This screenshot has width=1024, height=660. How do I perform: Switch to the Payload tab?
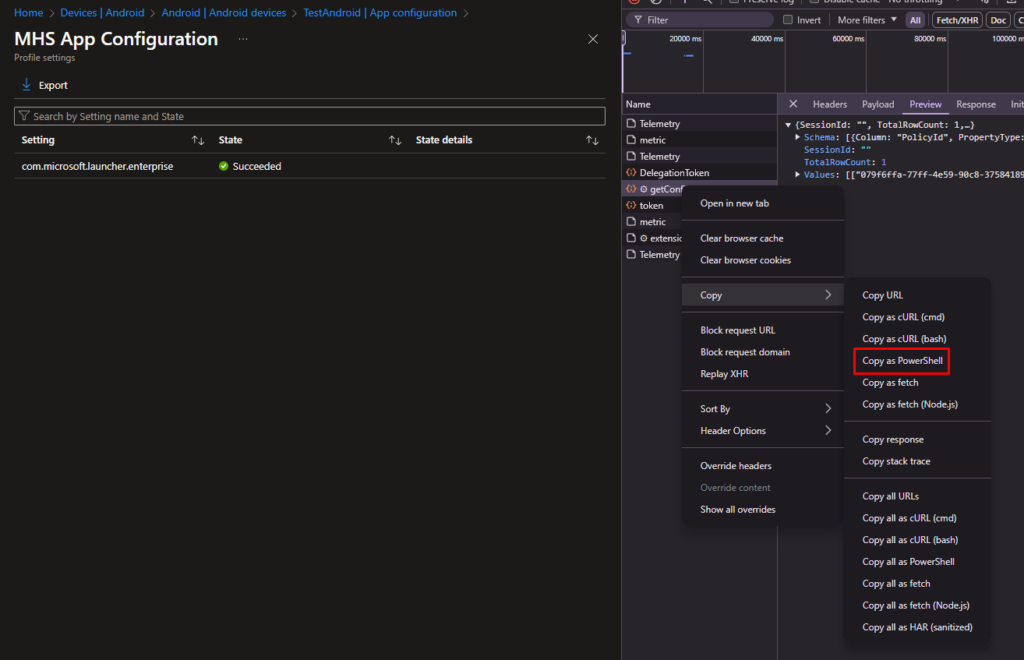click(878, 104)
